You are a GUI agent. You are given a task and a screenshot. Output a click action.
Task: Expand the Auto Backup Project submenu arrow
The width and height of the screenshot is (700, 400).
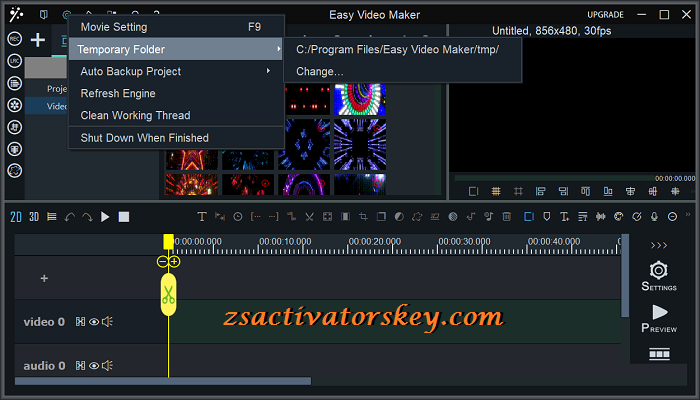[x=268, y=71]
